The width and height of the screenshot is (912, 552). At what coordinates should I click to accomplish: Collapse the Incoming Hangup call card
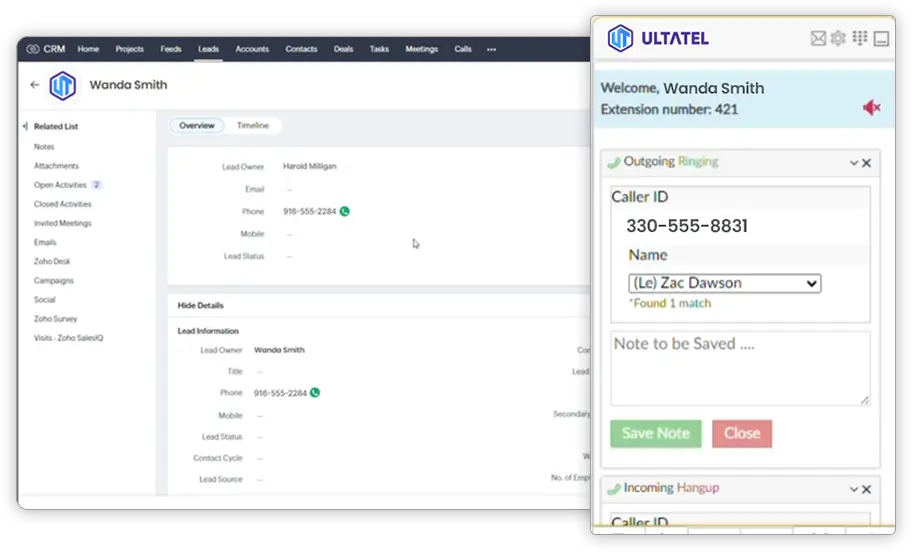(x=854, y=490)
